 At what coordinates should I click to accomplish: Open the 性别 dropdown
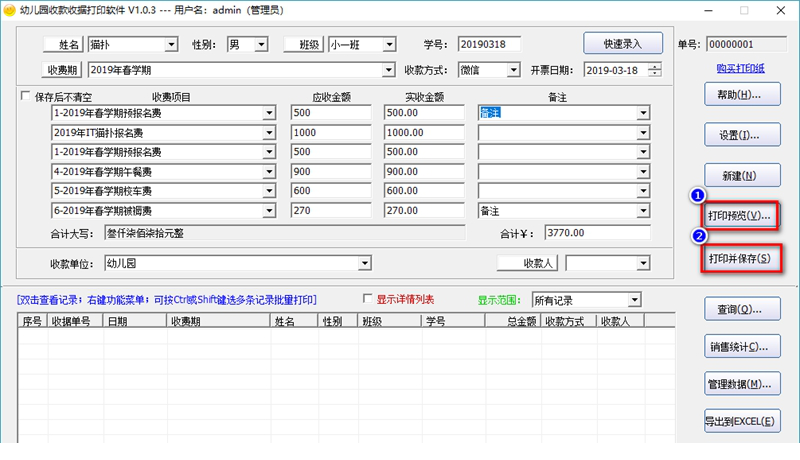coord(261,44)
